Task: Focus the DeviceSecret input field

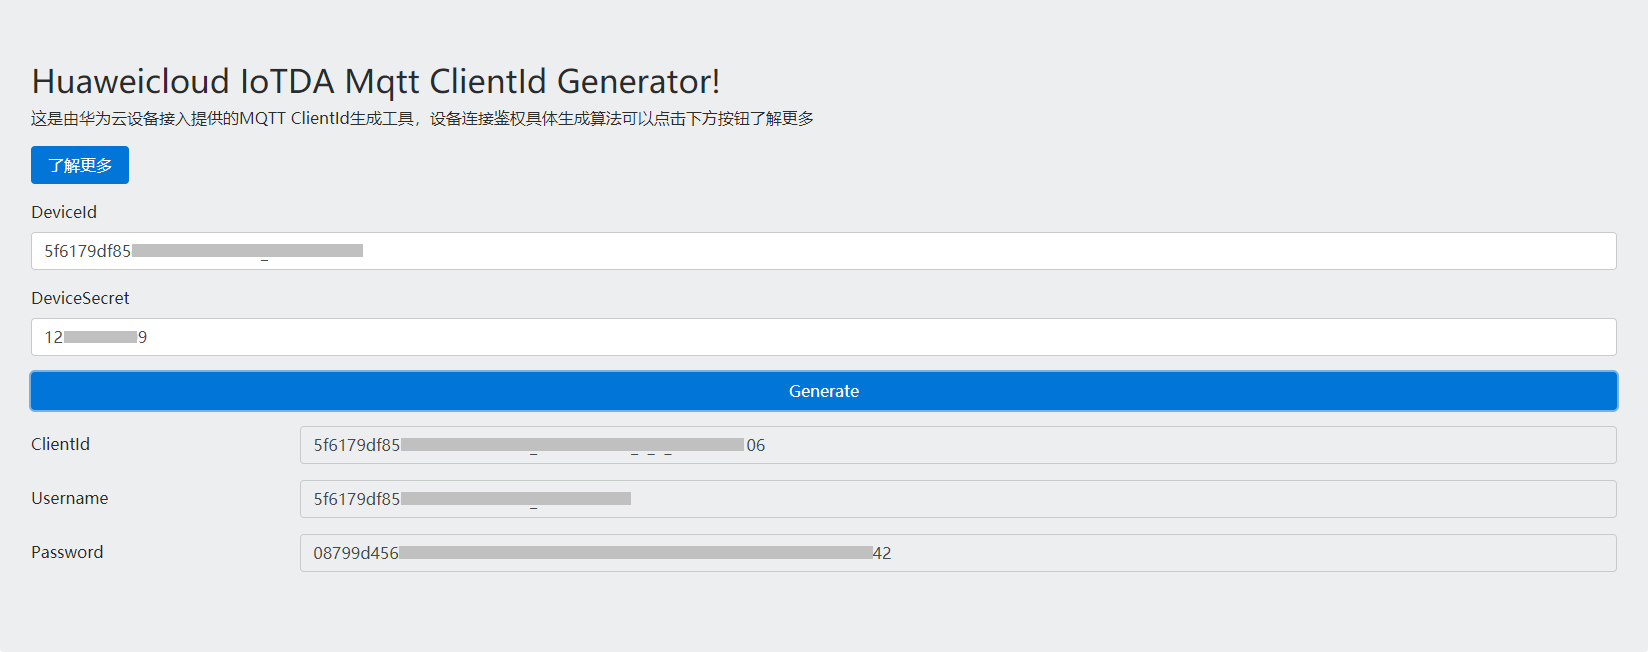Action: [824, 337]
